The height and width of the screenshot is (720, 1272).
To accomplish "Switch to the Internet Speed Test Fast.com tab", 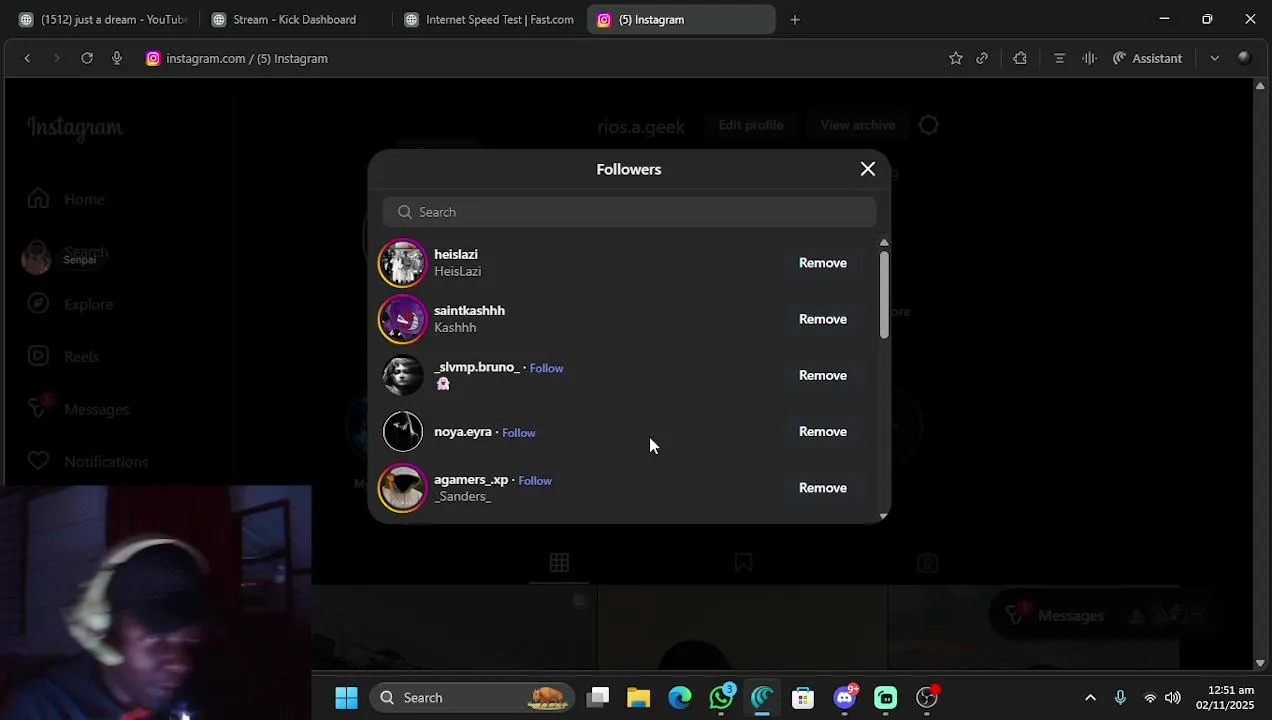I will pos(488,19).
